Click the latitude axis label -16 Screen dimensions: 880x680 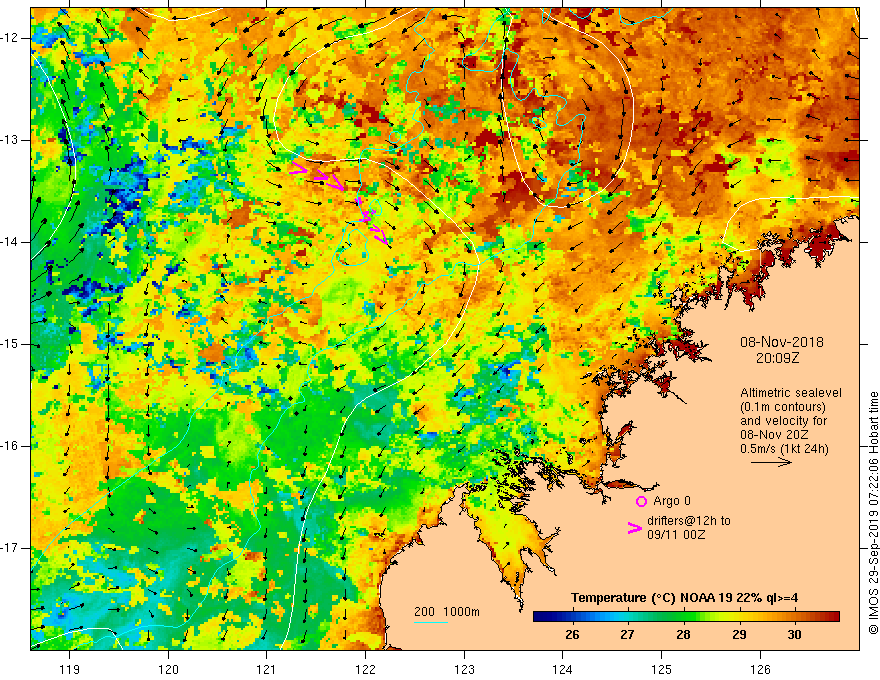pyautogui.click(x=11, y=446)
